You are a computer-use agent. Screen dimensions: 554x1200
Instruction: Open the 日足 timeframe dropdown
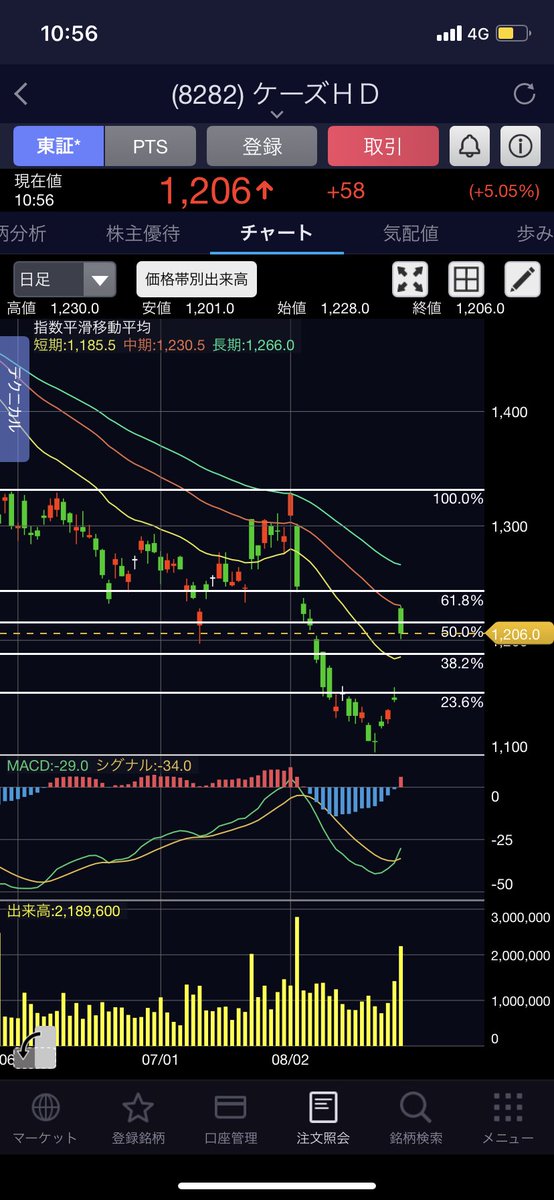click(x=64, y=280)
